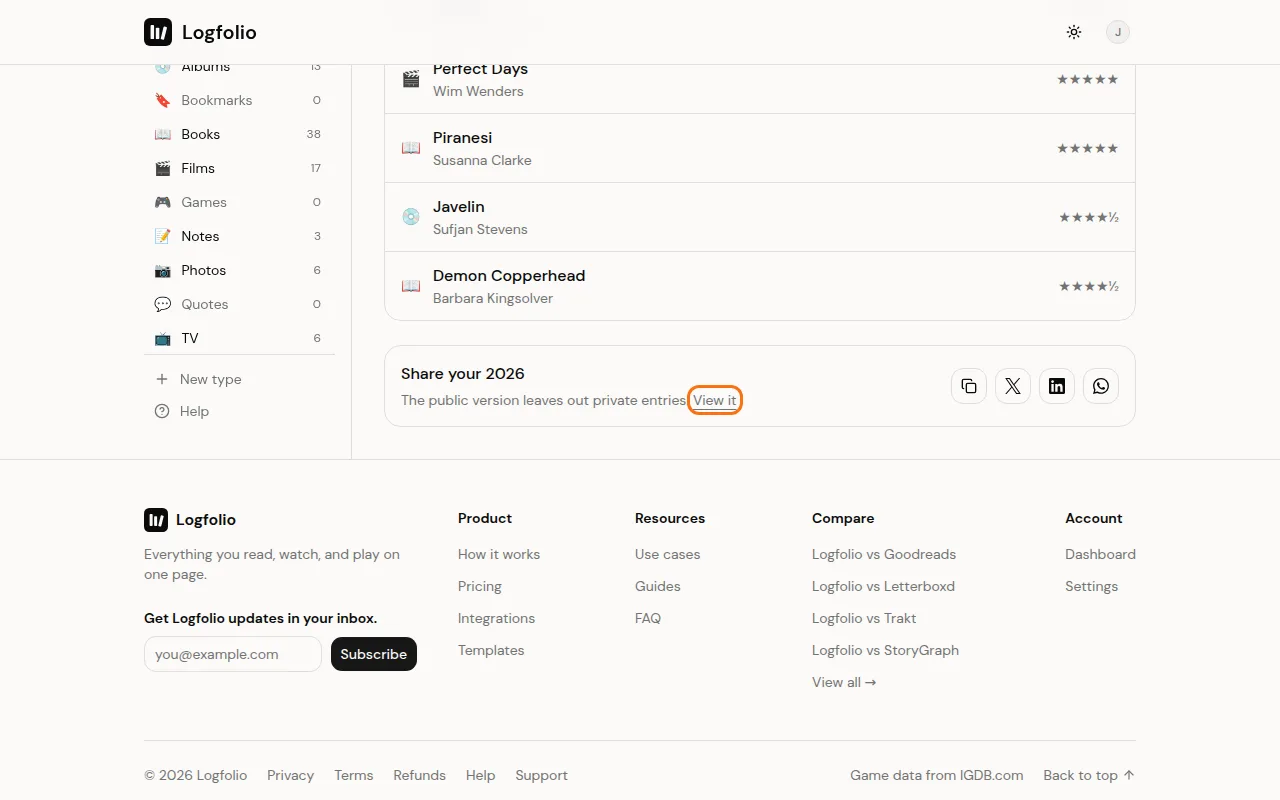Viewport: 1280px width, 800px height.
Task: Open the Piranesi book entry
Action: 760,148
